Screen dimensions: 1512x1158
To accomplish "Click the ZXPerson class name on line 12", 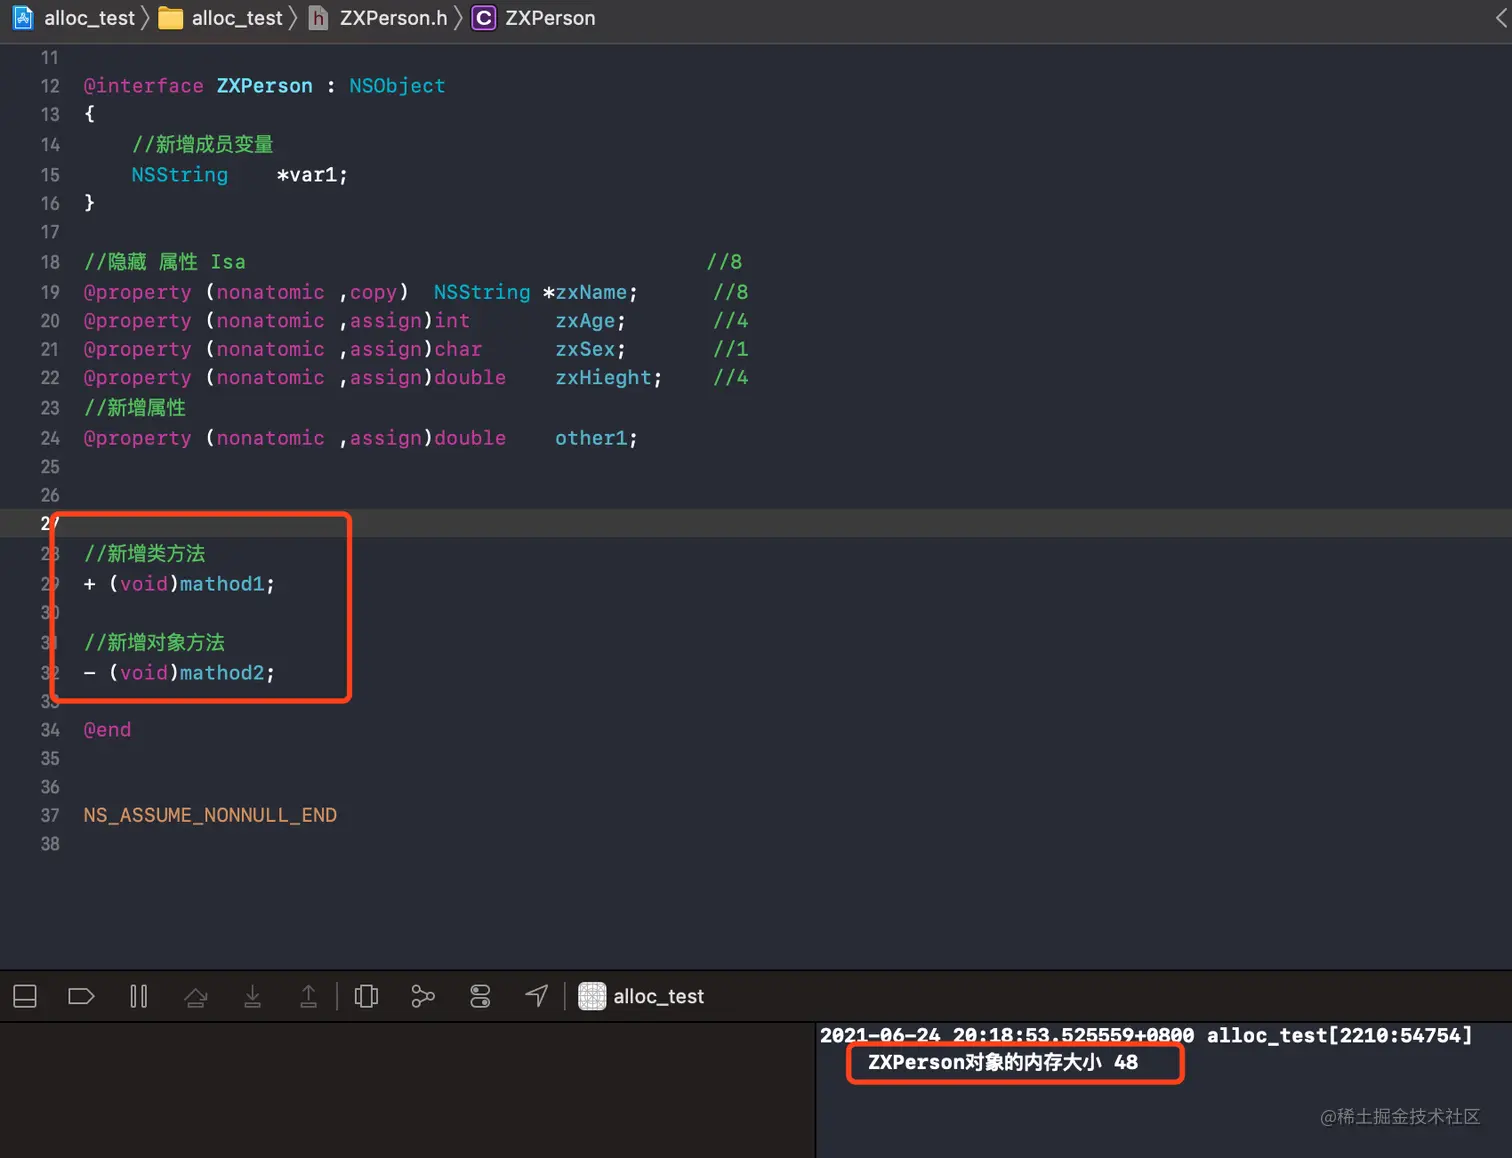I will (x=264, y=86).
